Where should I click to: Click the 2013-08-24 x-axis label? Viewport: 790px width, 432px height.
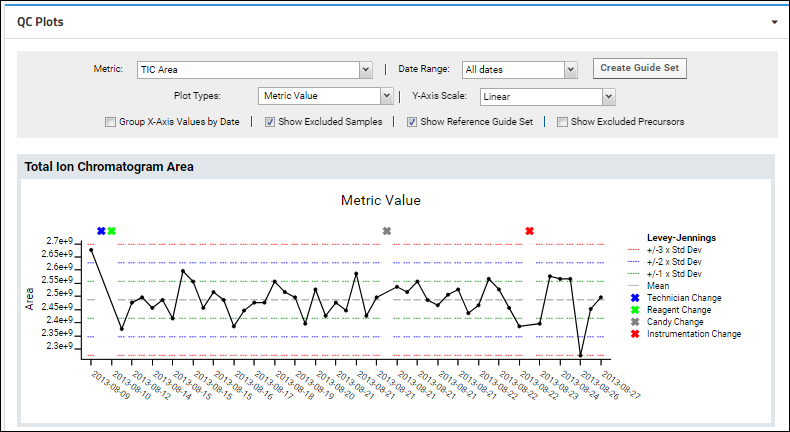coord(580,385)
